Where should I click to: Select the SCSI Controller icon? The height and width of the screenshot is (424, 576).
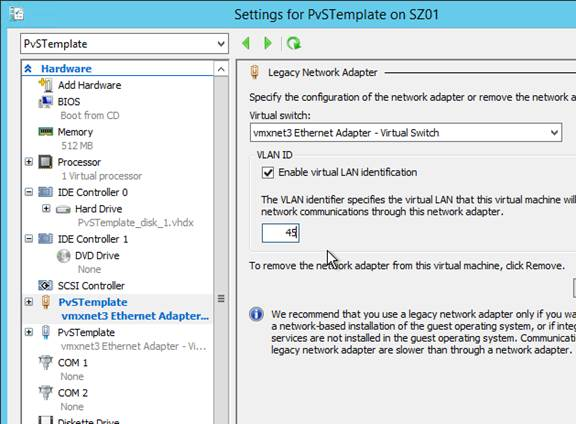pyautogui.click(x=46, y=285)
